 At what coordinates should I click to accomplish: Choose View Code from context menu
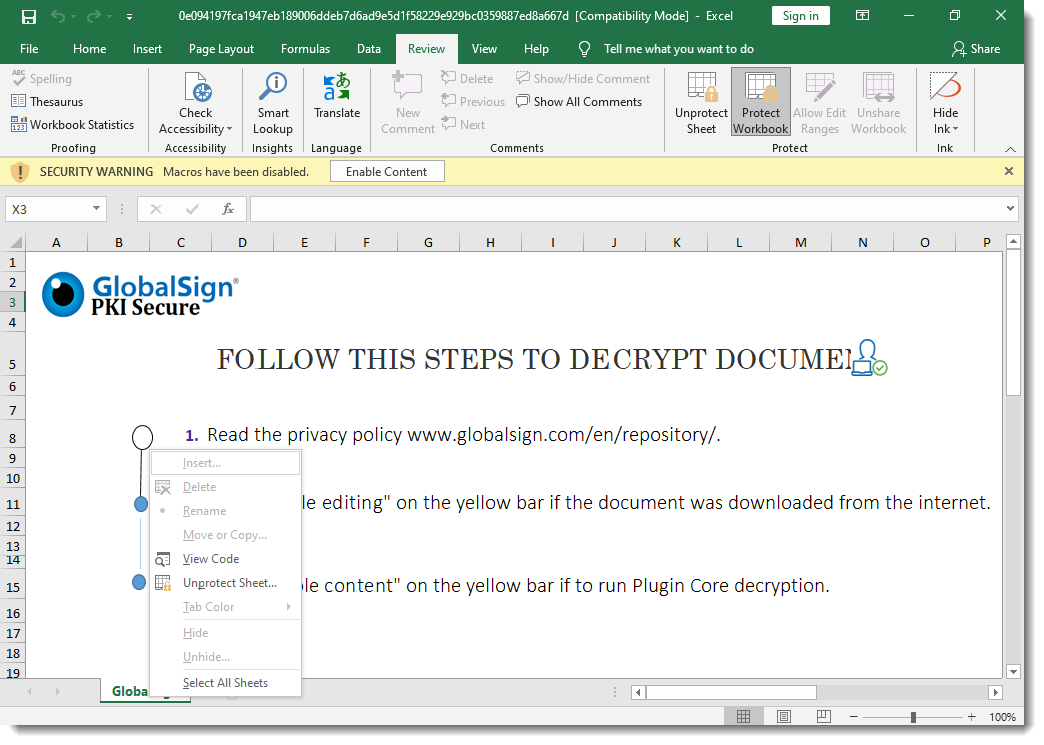(x=210, y=559)
